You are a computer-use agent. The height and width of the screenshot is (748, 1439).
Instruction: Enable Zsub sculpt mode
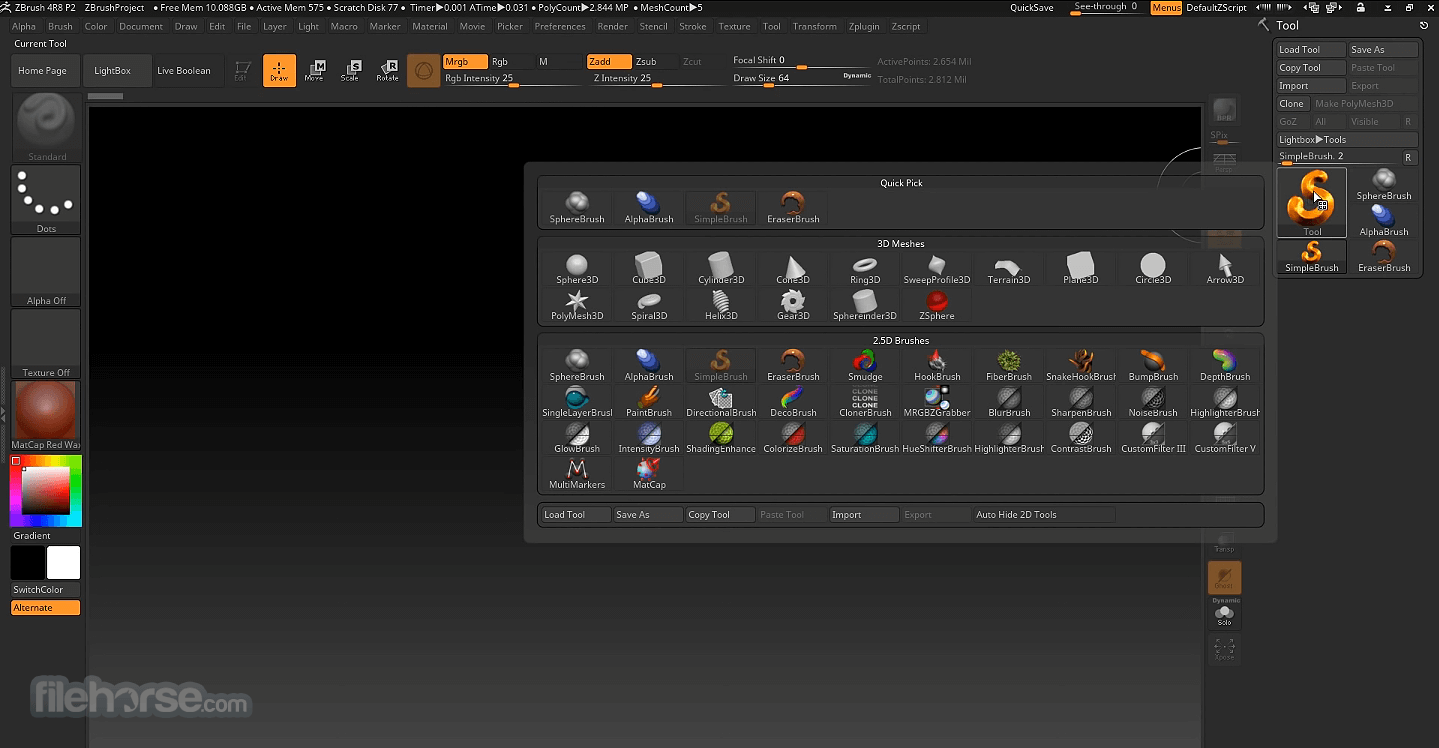(x=655, y=62)
